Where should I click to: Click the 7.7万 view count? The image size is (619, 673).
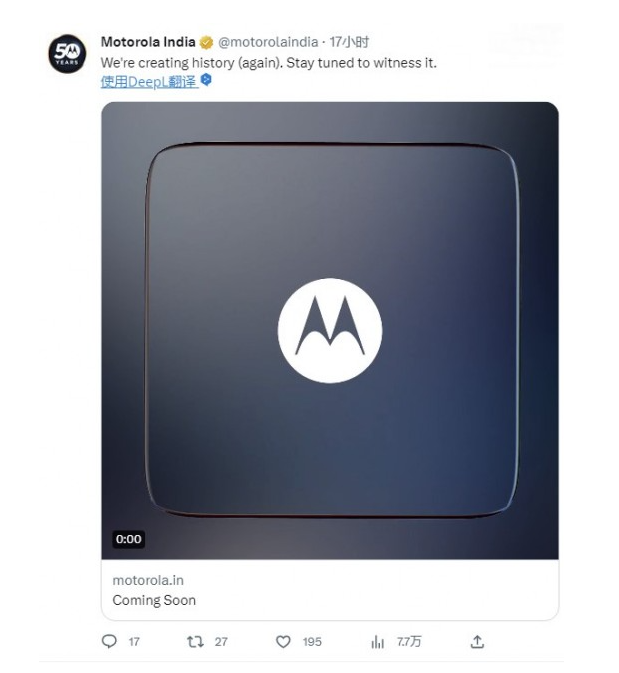pyautogui.click(x=409, y=641)
